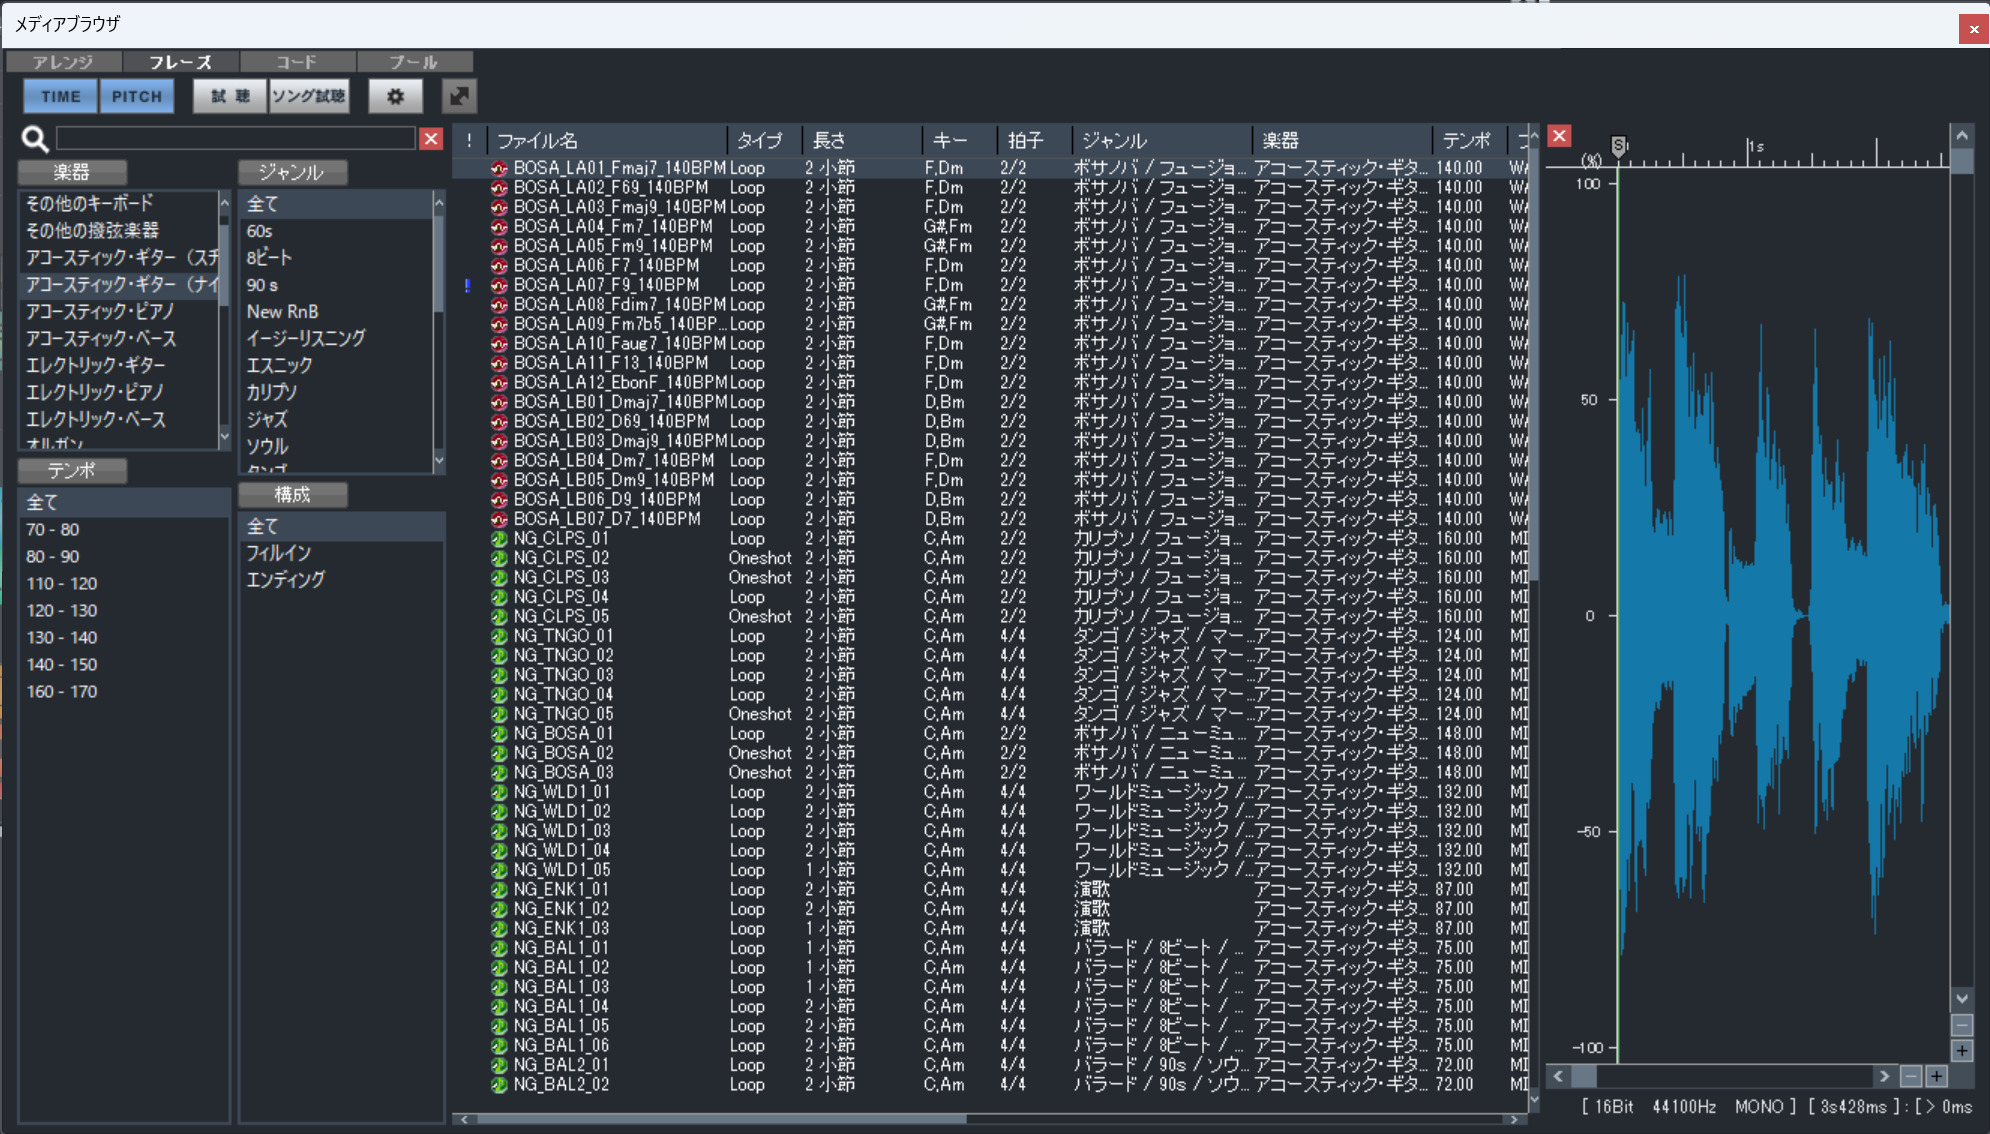
Task: Select NG_BOSA_02 file row
Action: [x=990, y=753]
